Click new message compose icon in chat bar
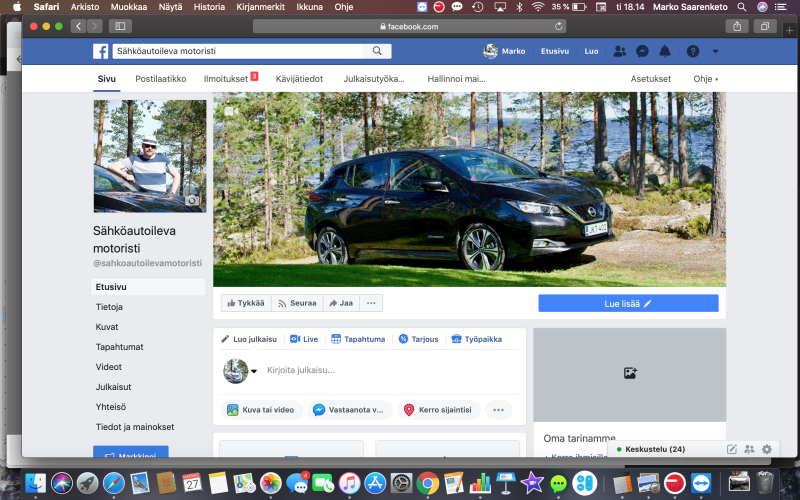Screen dimensions: 800x500 [x=732, y=449]
